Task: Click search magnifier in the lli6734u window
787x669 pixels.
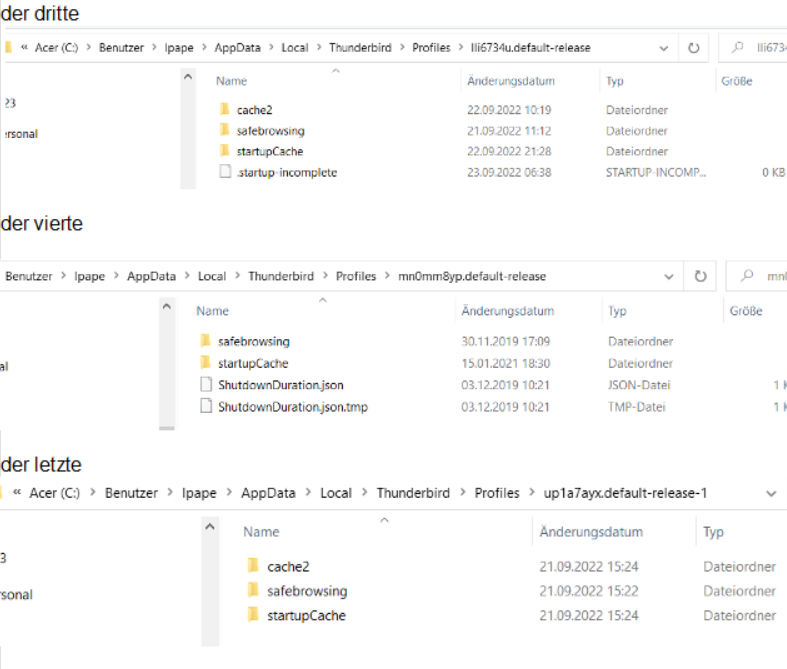Action: coord(739,48)
